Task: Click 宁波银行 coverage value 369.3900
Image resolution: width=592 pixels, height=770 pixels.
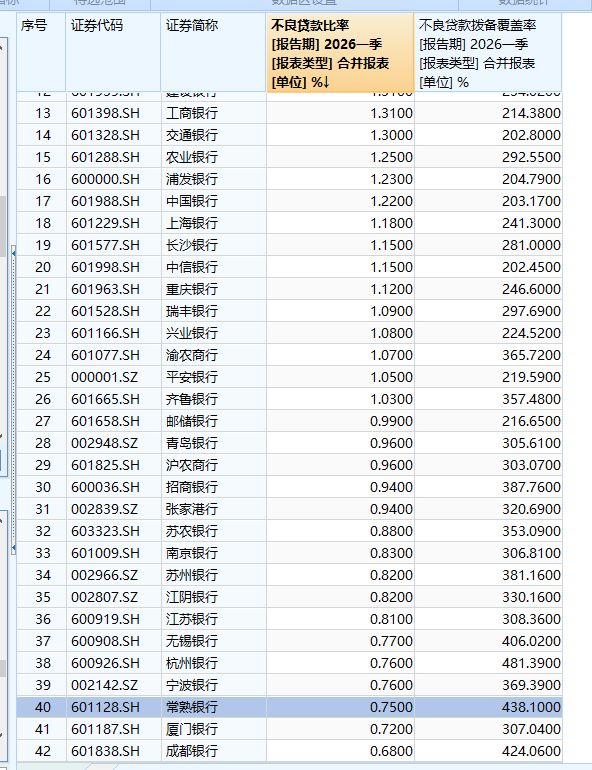Action: (x=488, y=685)
